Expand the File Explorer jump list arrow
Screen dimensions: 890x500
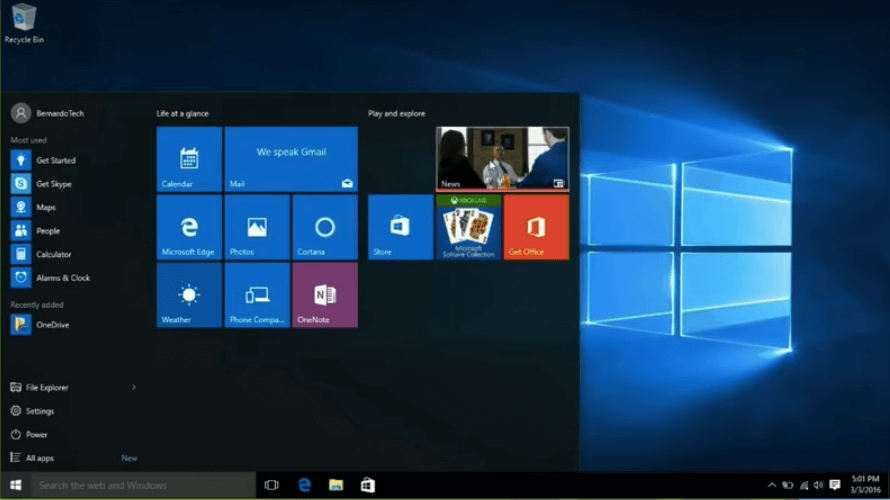pyautogui.click(x=134, y=387)
